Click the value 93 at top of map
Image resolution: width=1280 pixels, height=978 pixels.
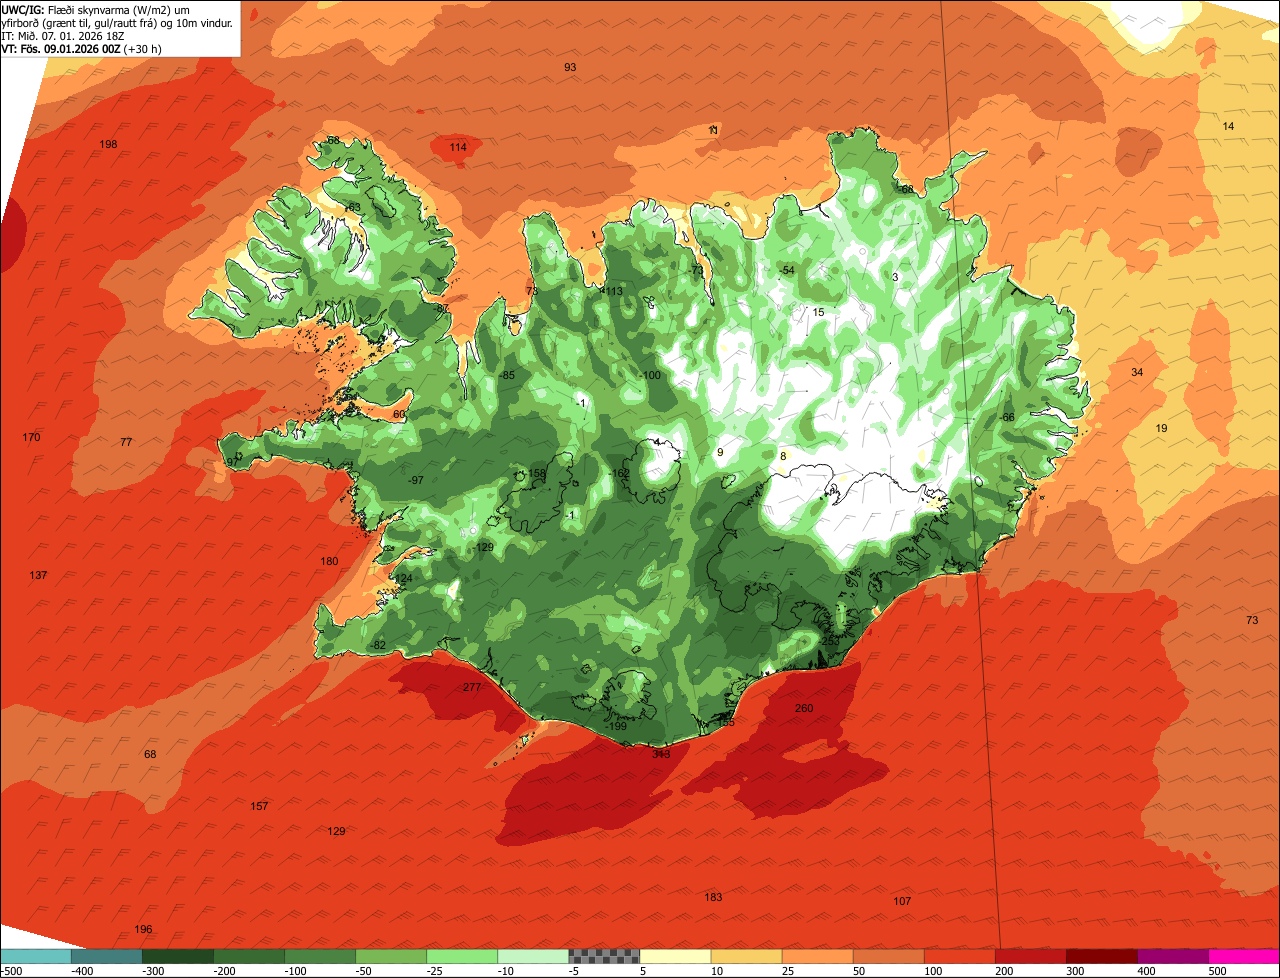click(x=570, y=67)
